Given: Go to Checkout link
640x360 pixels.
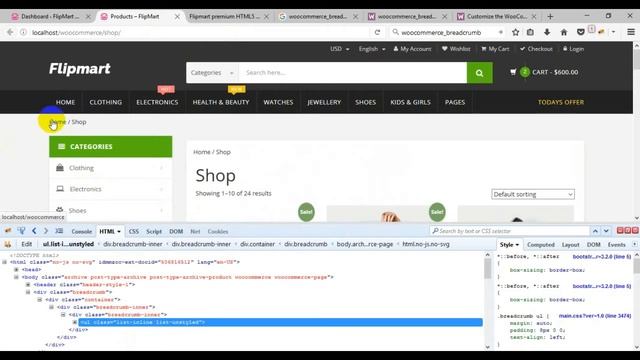Looking at the screenshot, I should [x=536, y=49].
